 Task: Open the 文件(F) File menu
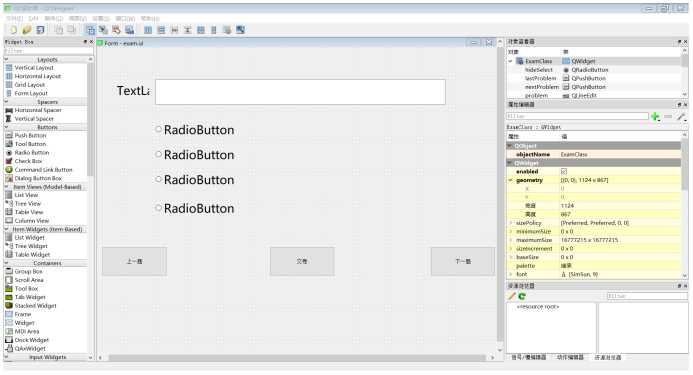coord(14,18)
